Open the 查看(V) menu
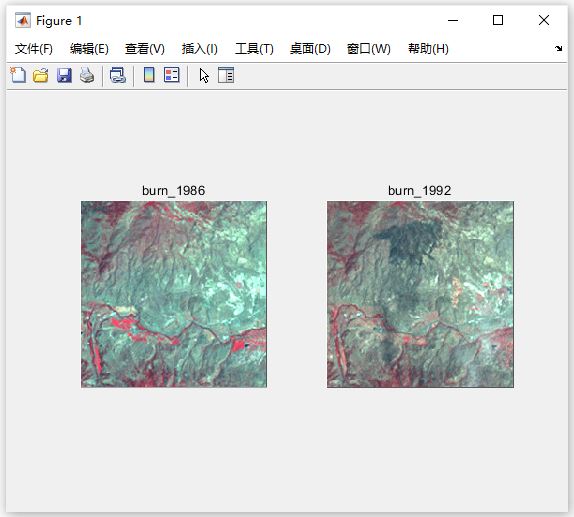Viewport: 574px width, 517px height. click(145, 49)
